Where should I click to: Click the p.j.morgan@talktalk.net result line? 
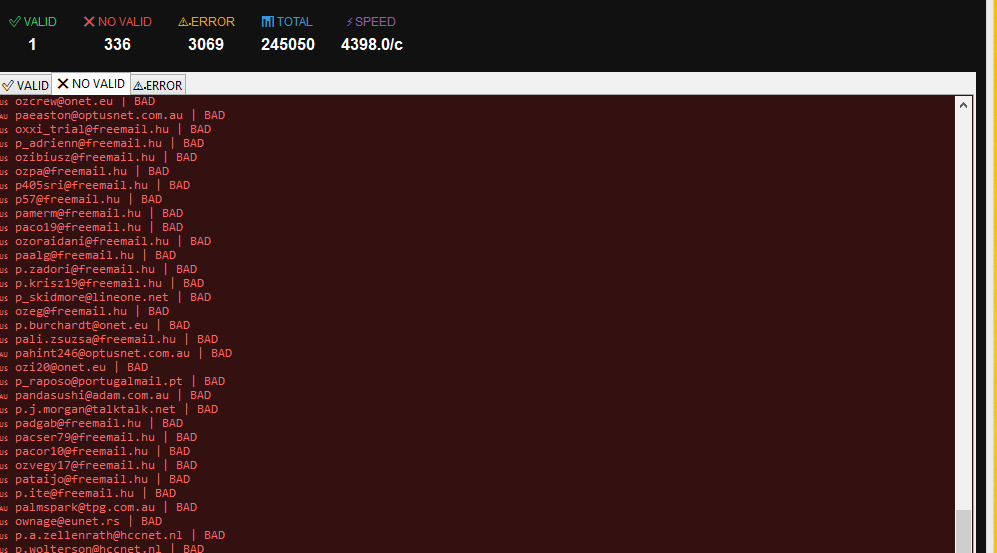pyautogui.click(x=116, y=409)
